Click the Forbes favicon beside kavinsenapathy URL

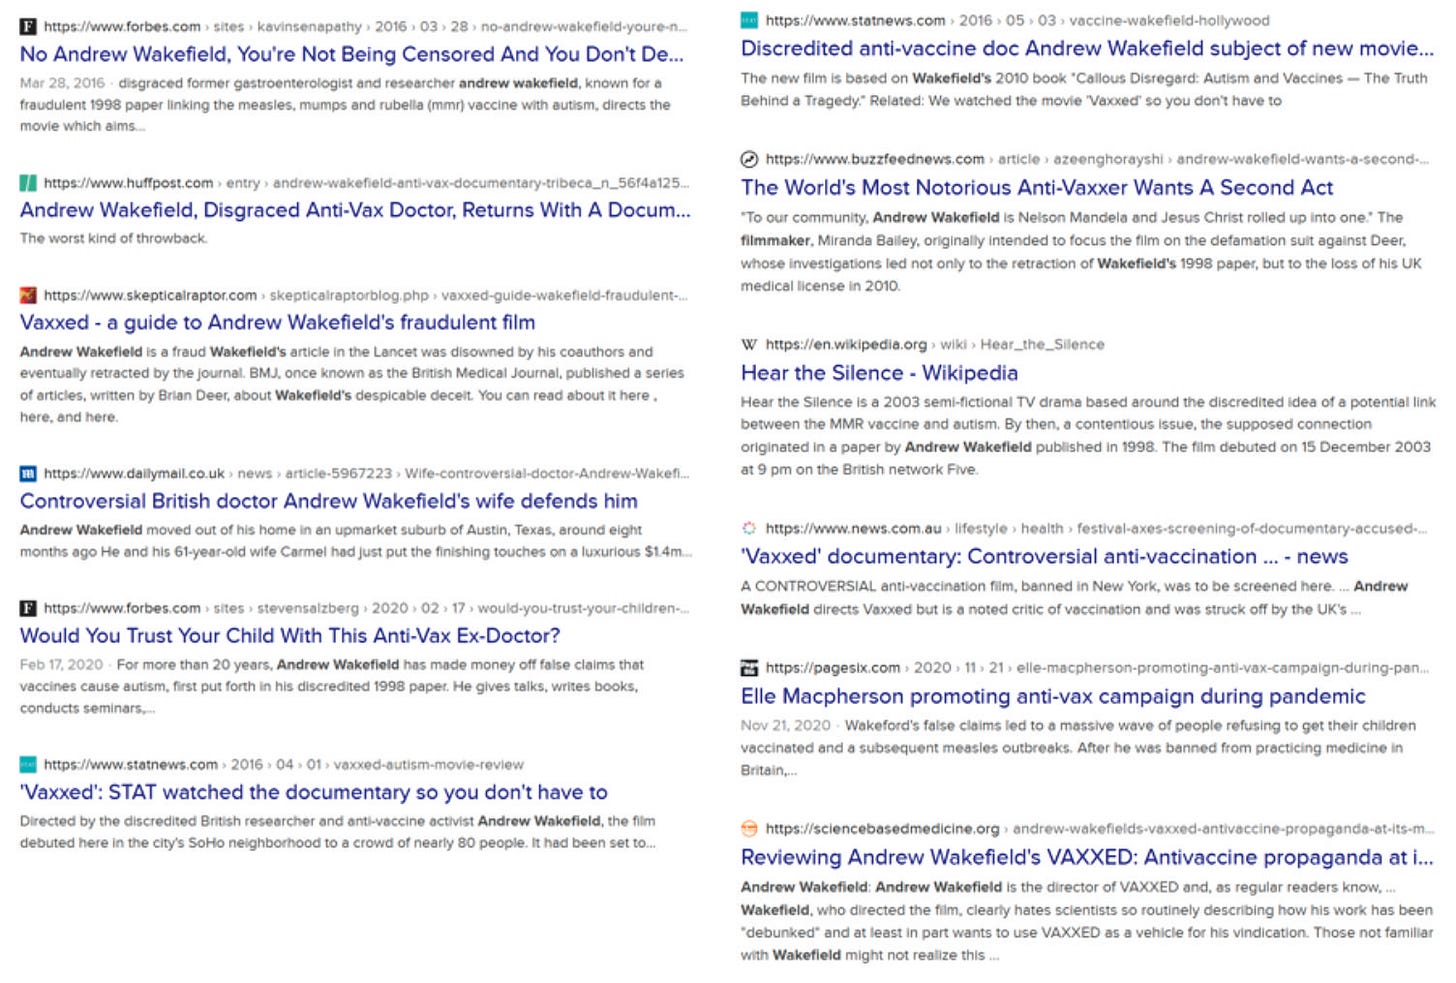pyautogui.click(x=28, y=27)
